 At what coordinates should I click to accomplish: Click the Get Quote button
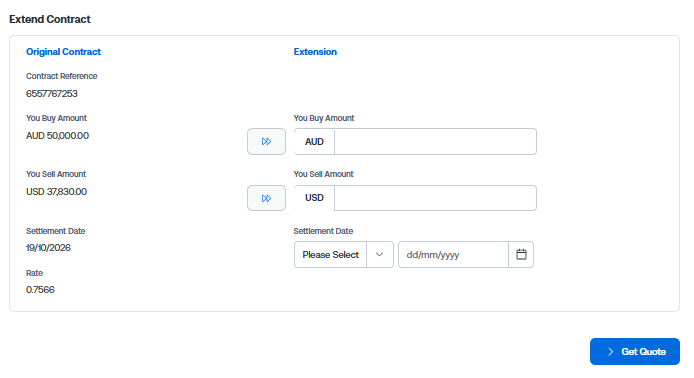(x=635, y=351)
